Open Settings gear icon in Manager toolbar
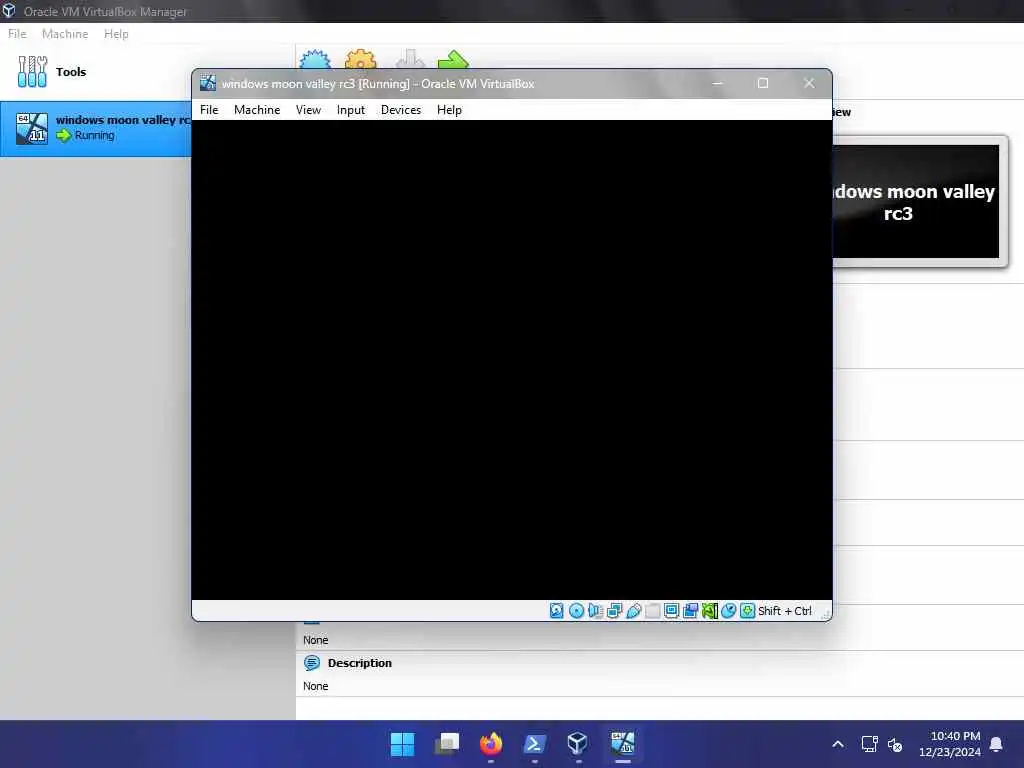This screenshot has height=768, width=1024. (x=360, y=59)
